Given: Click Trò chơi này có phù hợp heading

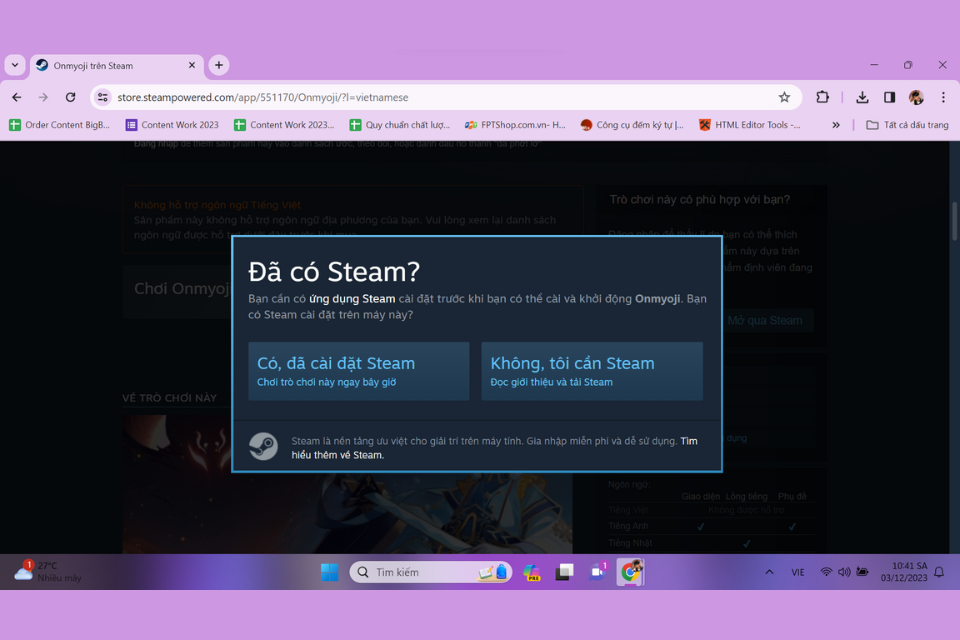Looking at the screenshot, I should [700, 200].
